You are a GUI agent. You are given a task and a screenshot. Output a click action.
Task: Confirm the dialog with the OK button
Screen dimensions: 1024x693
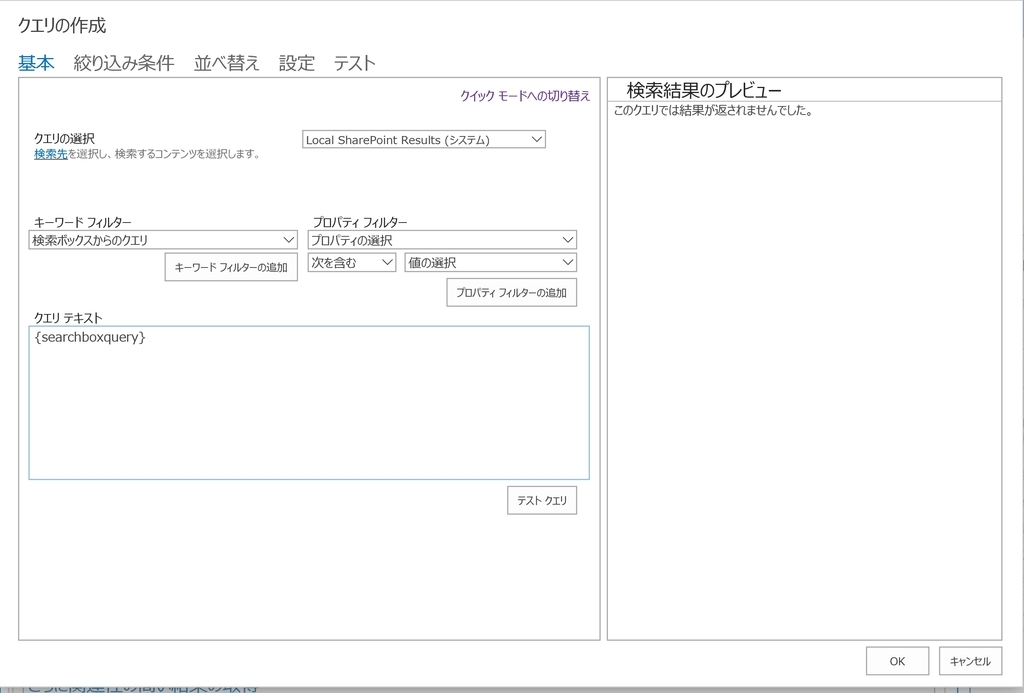pyautogui.click(x=896, y=660)
